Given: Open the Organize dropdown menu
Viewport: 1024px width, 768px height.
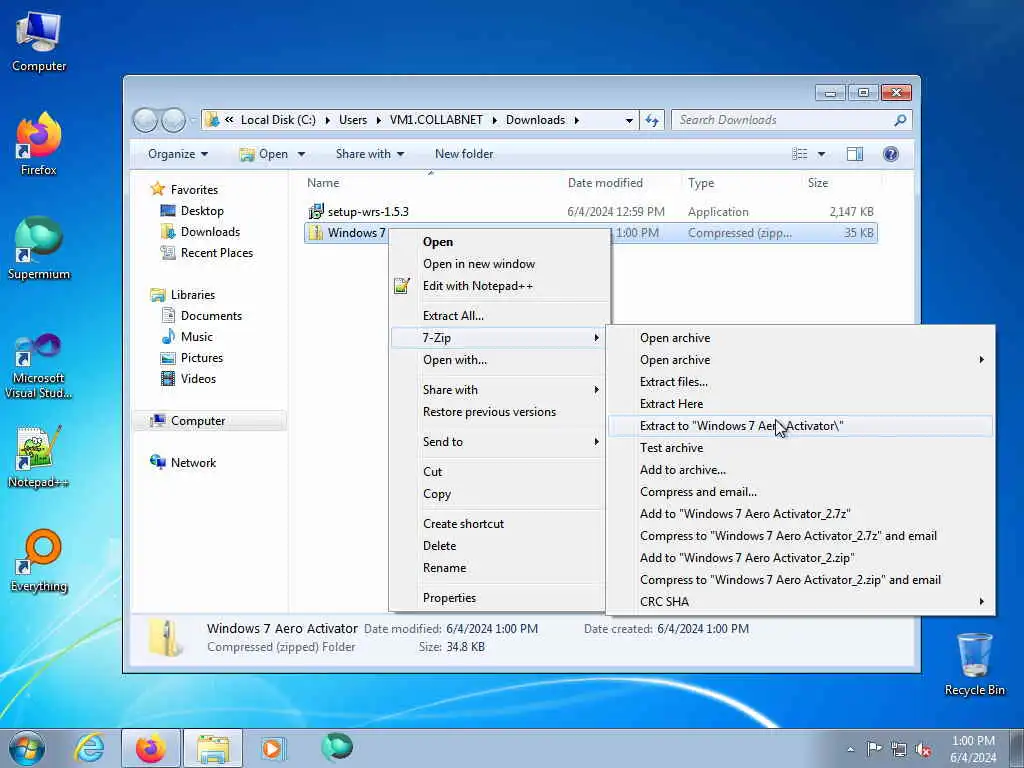Looking at the screenshot, I should coord(178,154).
